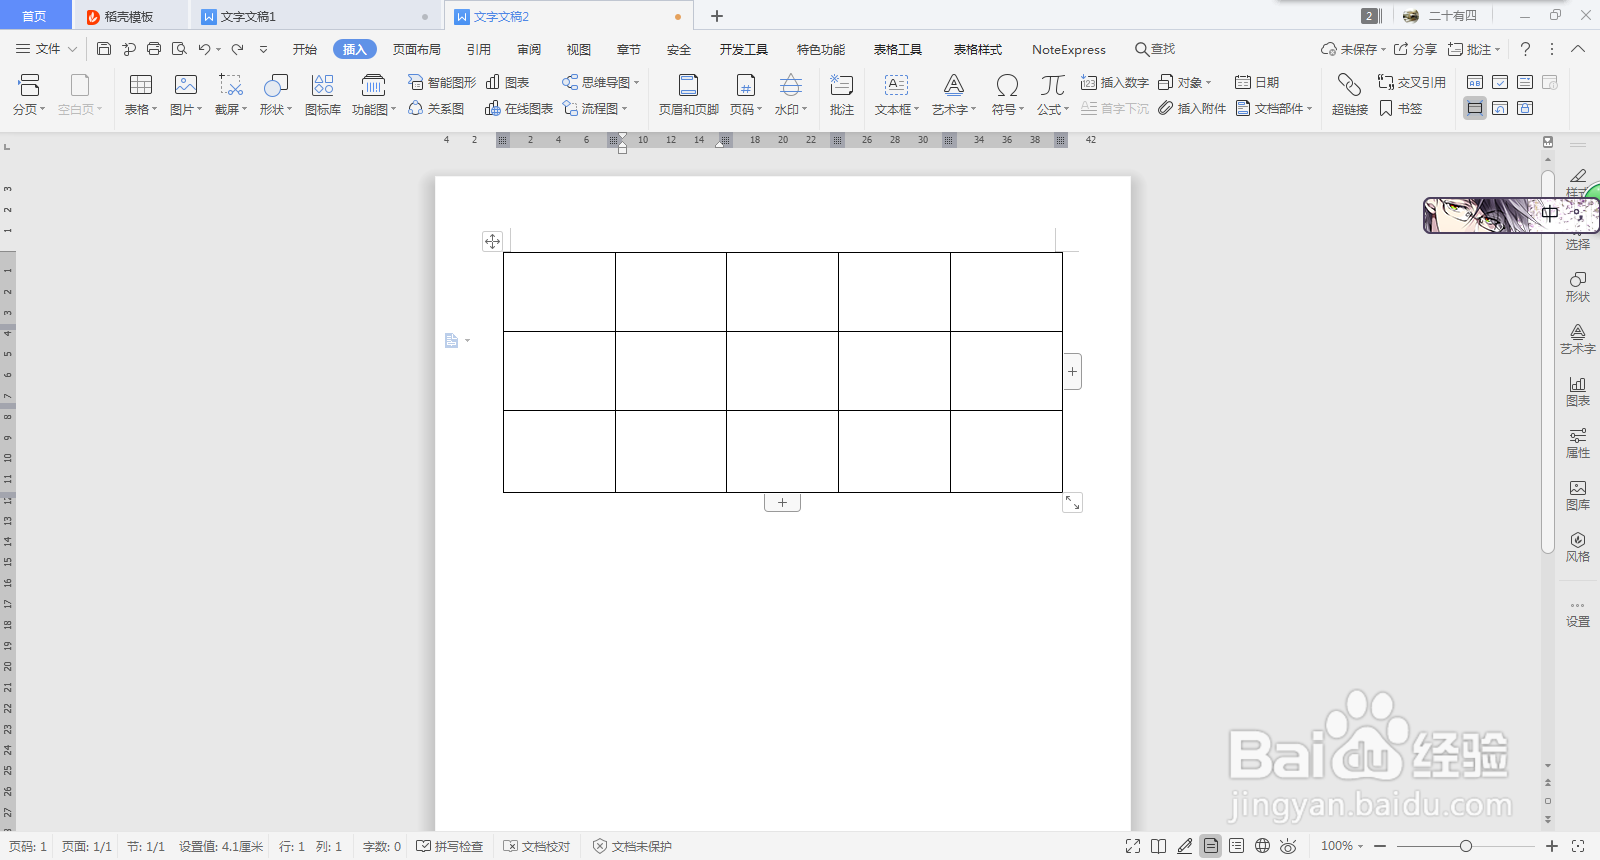Click the Print icon in quick access toolbar

(x=154, y=49)
